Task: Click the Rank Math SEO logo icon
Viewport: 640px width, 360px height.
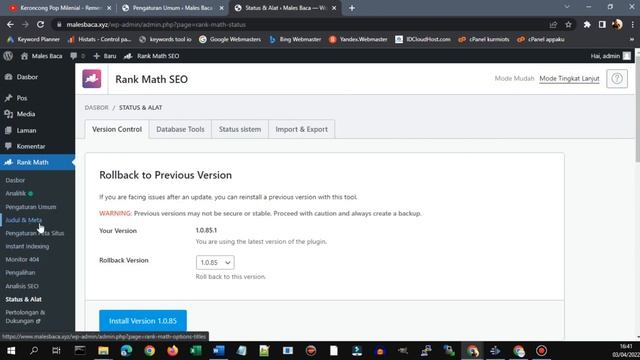Action: click(92, 79)
